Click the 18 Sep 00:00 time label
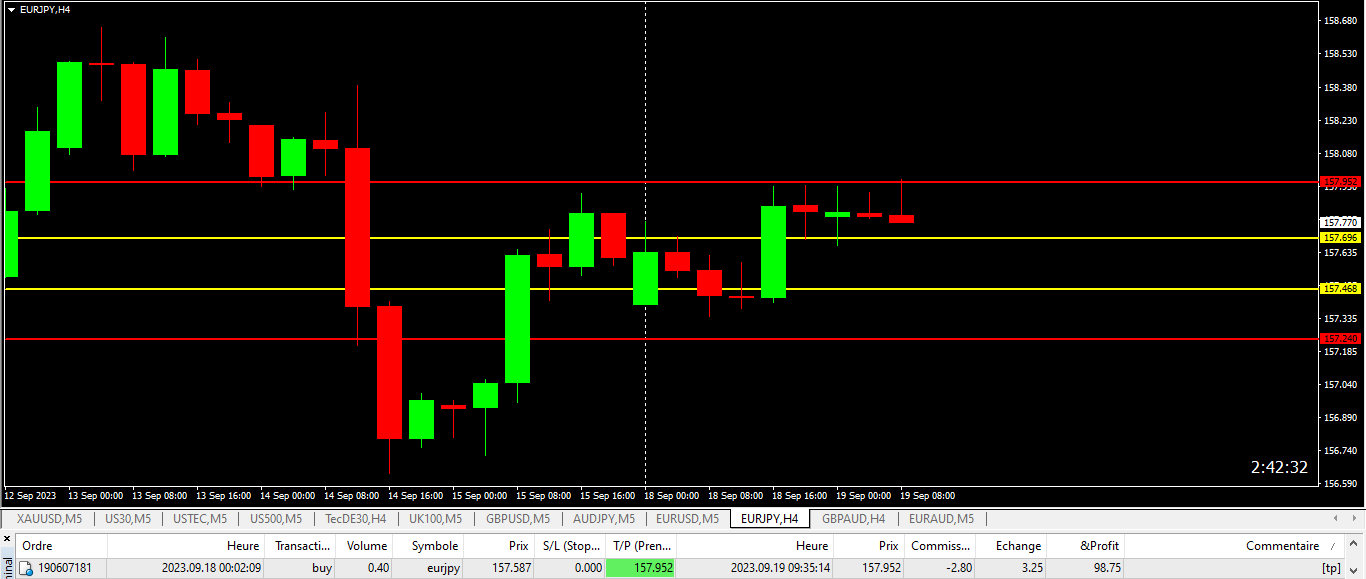 [x=671, y=495]
